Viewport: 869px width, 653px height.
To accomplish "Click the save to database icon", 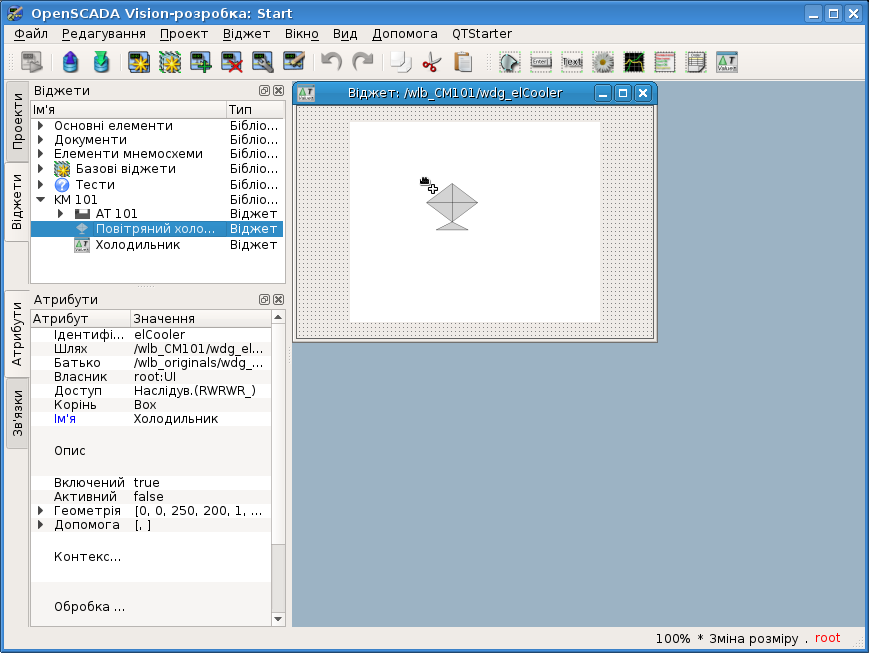I will coord(101,62).
